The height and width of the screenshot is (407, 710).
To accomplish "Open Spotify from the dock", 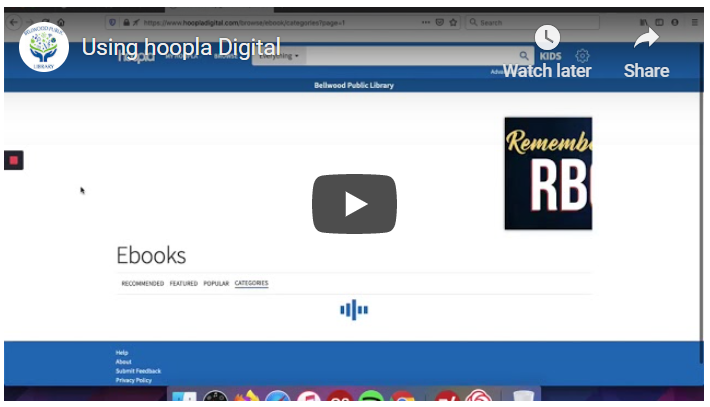I will pos(371,395).
